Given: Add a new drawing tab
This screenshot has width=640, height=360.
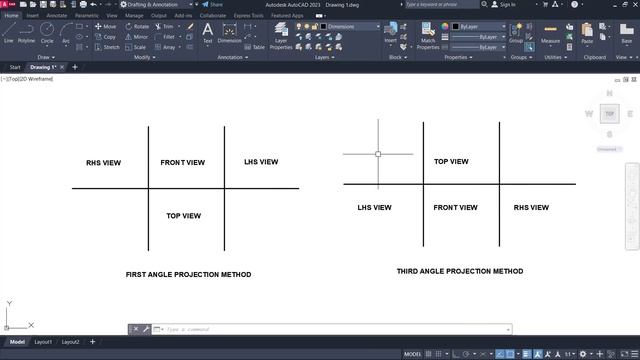Looking at the screenshot, I should tap(75, 67).
